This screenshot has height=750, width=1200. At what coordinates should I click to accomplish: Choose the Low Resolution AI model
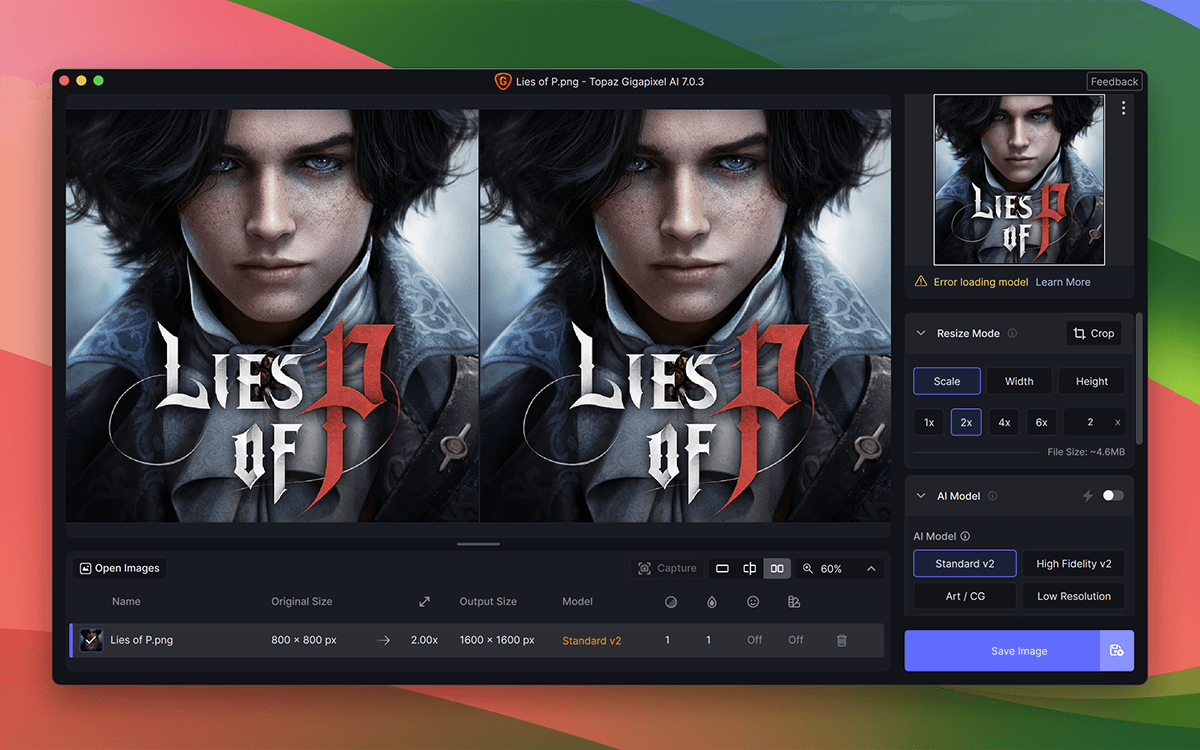(x=1074, y=596)
